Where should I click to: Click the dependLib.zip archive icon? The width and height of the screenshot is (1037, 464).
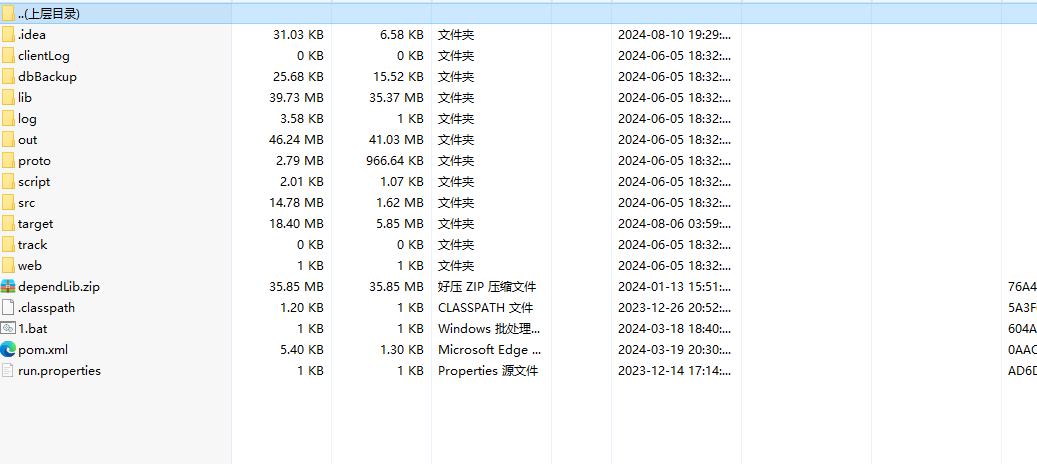[8, 287]
